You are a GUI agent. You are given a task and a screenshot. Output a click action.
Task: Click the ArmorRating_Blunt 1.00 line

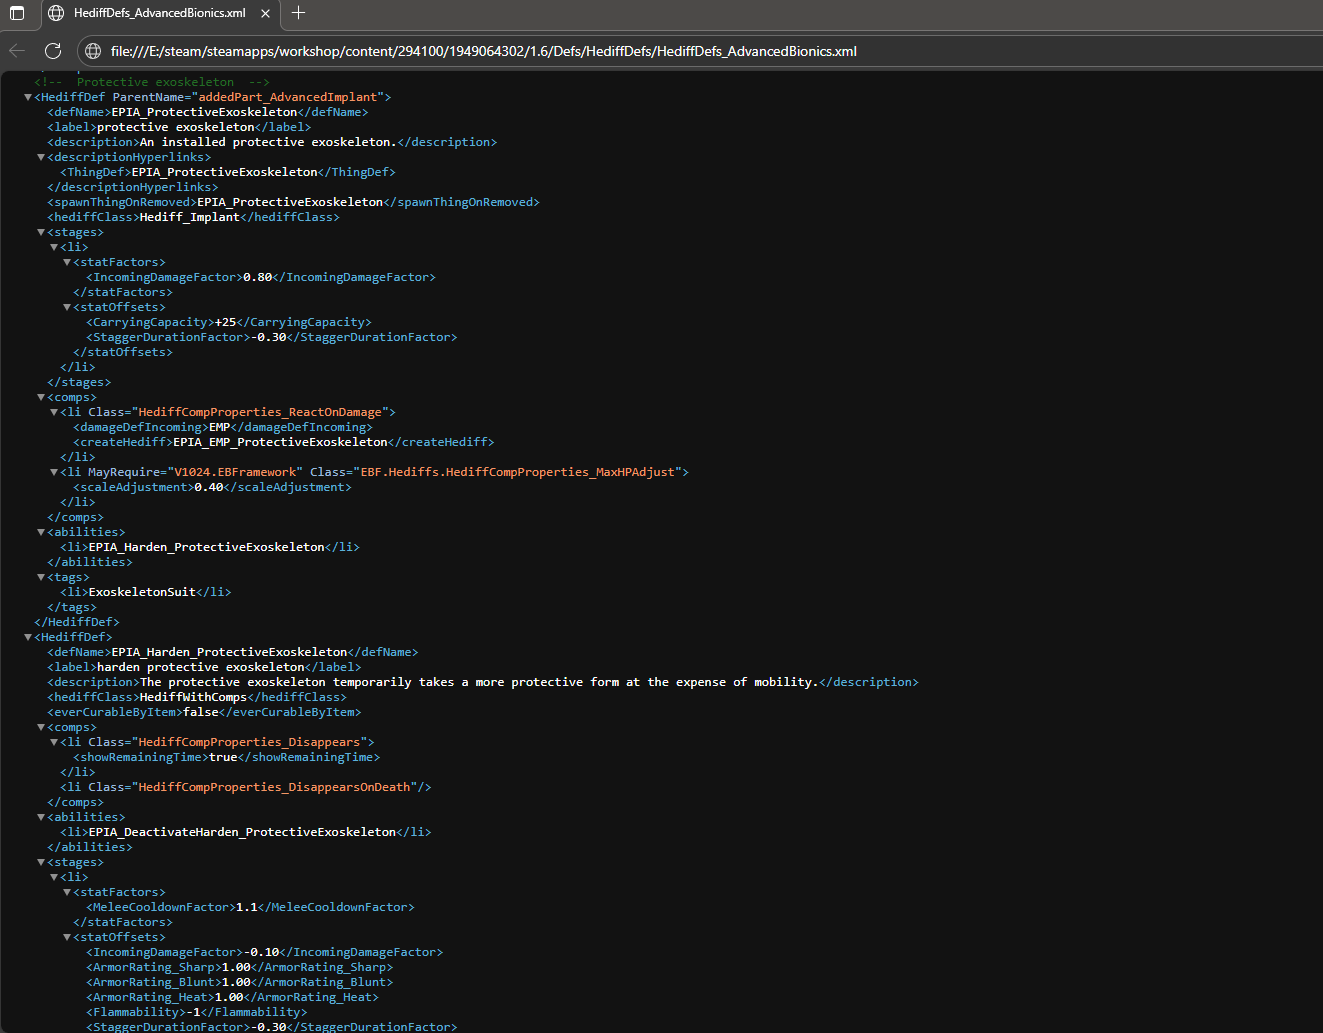[240, 982]
